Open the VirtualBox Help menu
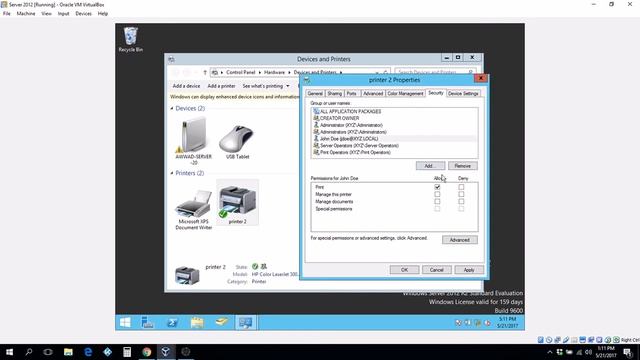This screenshot has width=640, height=360. coord(103,13)
